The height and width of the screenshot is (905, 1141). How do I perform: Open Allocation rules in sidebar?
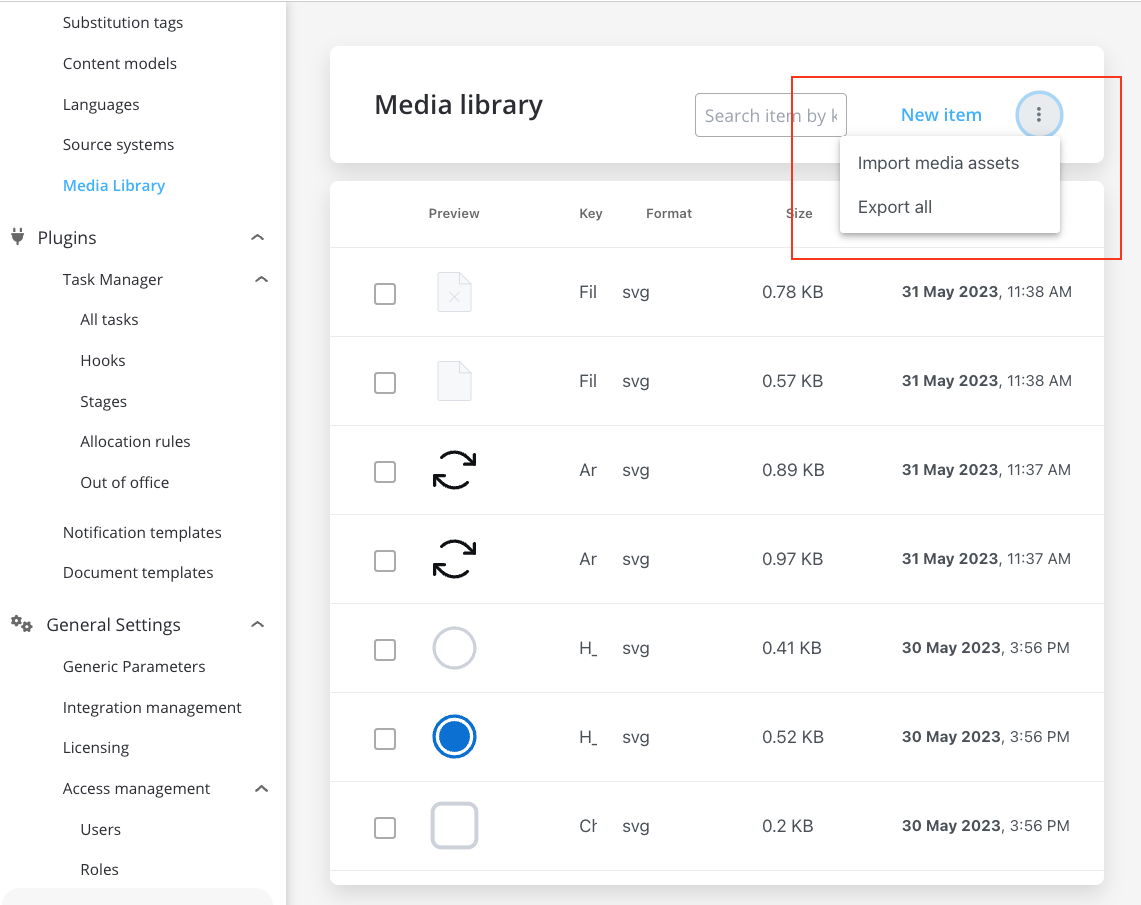pos(135,442)
